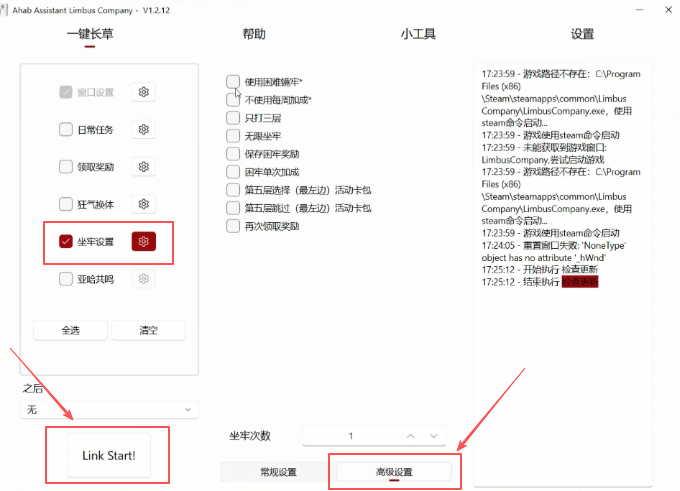
Task: Uncheck the 坐牢设置 checkbox
Action: pyautogui.click(x=66, y=241)
